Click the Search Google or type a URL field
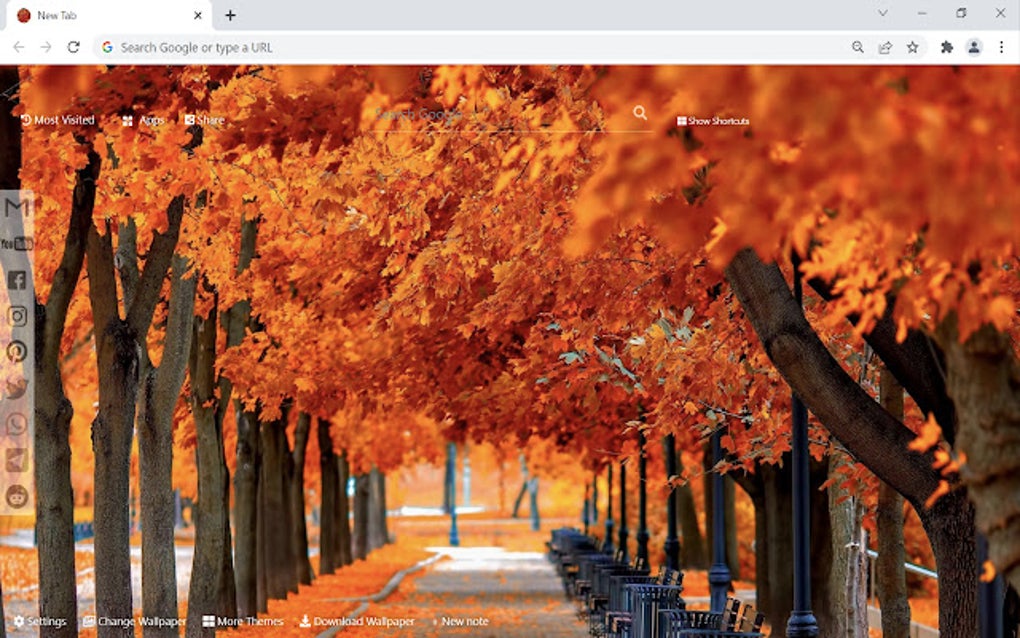This screenshot has height=638, width=1020. [x=300, y=46]
